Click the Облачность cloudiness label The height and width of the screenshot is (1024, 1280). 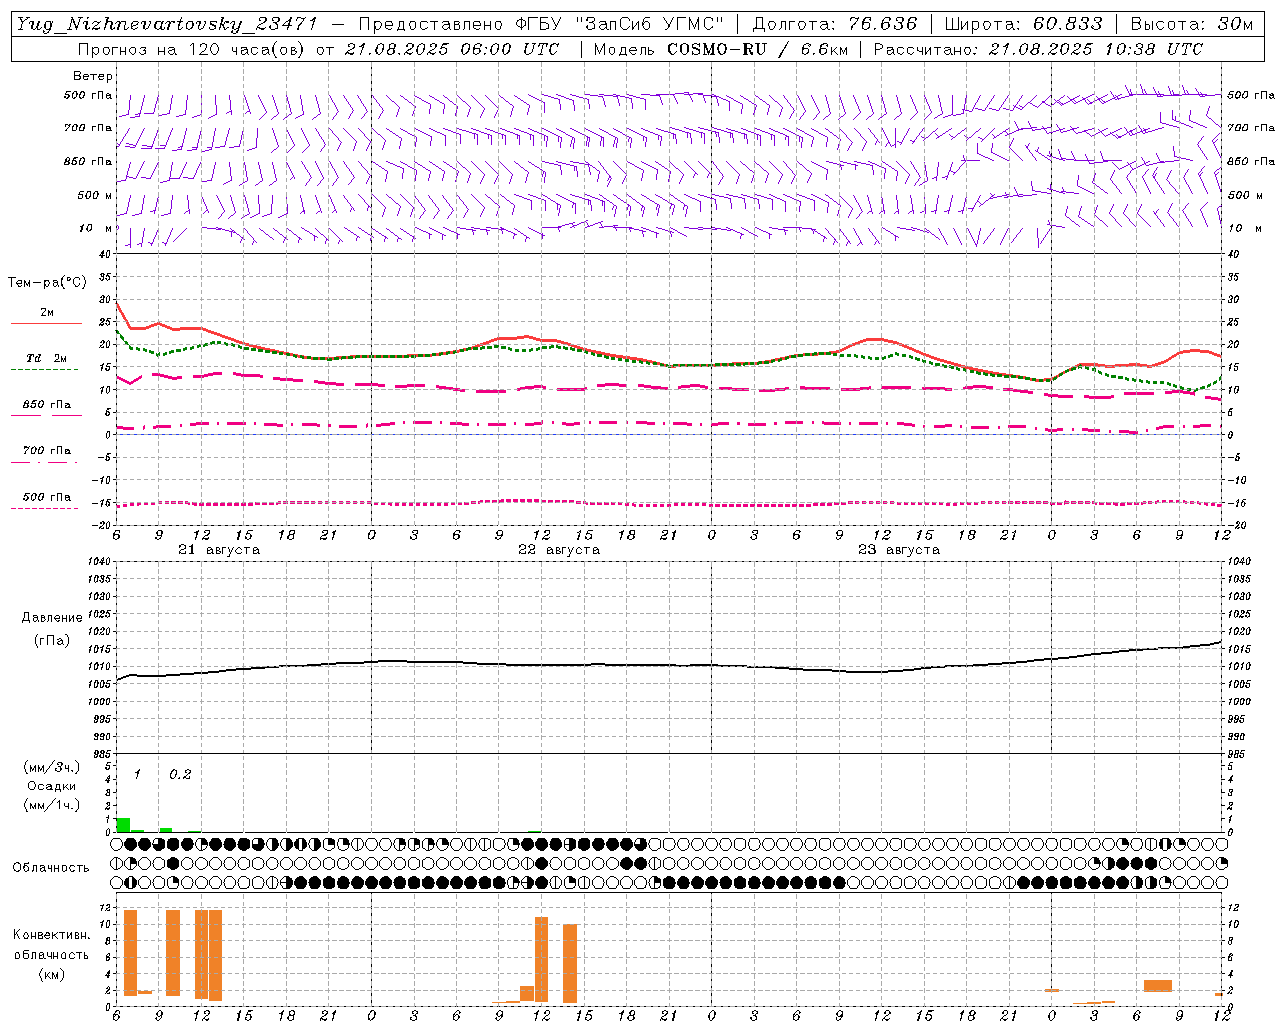51,868
